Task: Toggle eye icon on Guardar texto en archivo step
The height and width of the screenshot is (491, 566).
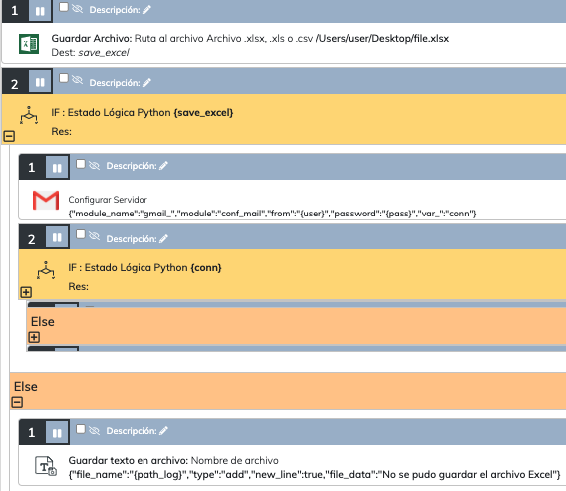Action: coord(95,430)
